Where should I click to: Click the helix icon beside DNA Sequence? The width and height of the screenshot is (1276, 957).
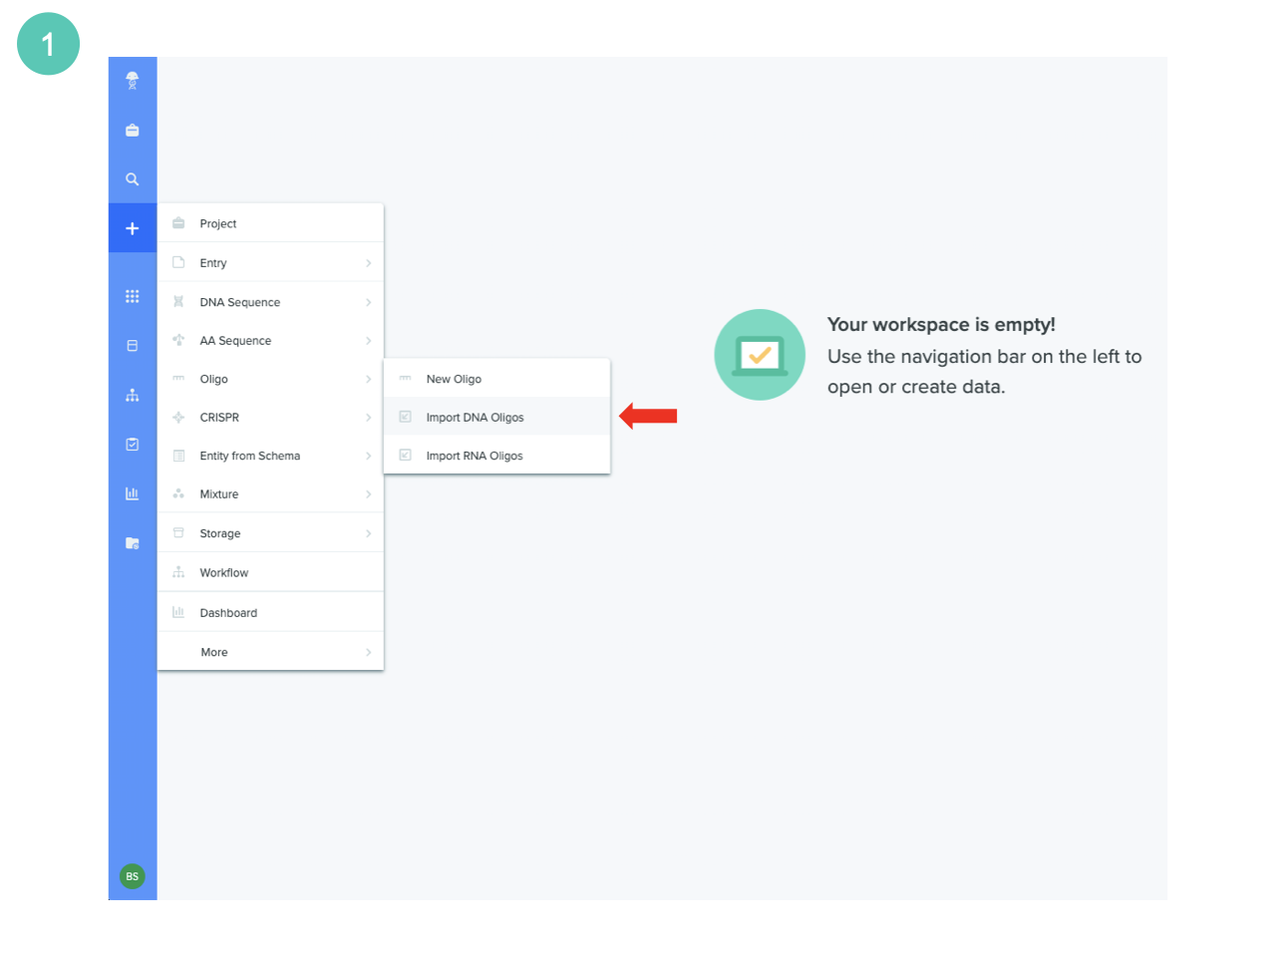[179, 301]
